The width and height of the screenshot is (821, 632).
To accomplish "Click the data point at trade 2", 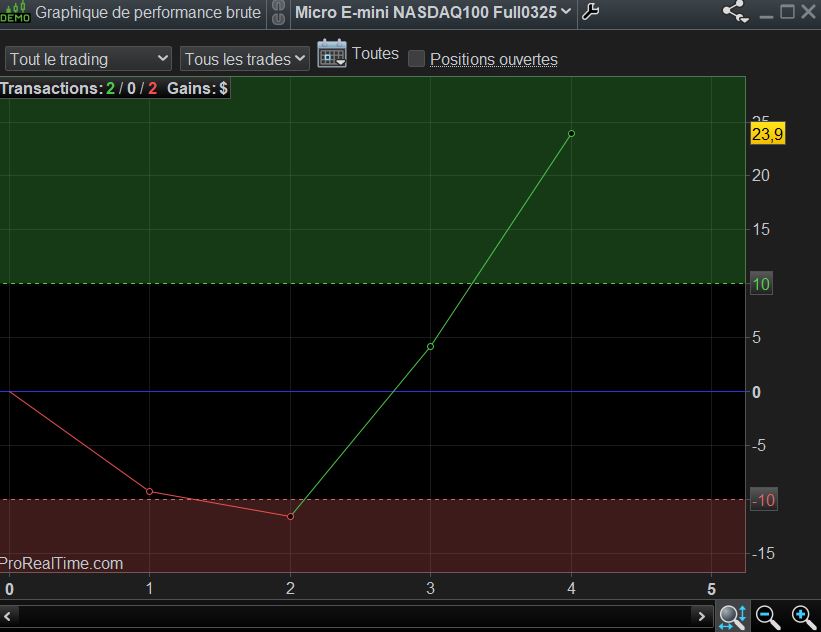I will pyautogui.click(x=291, y=516).
